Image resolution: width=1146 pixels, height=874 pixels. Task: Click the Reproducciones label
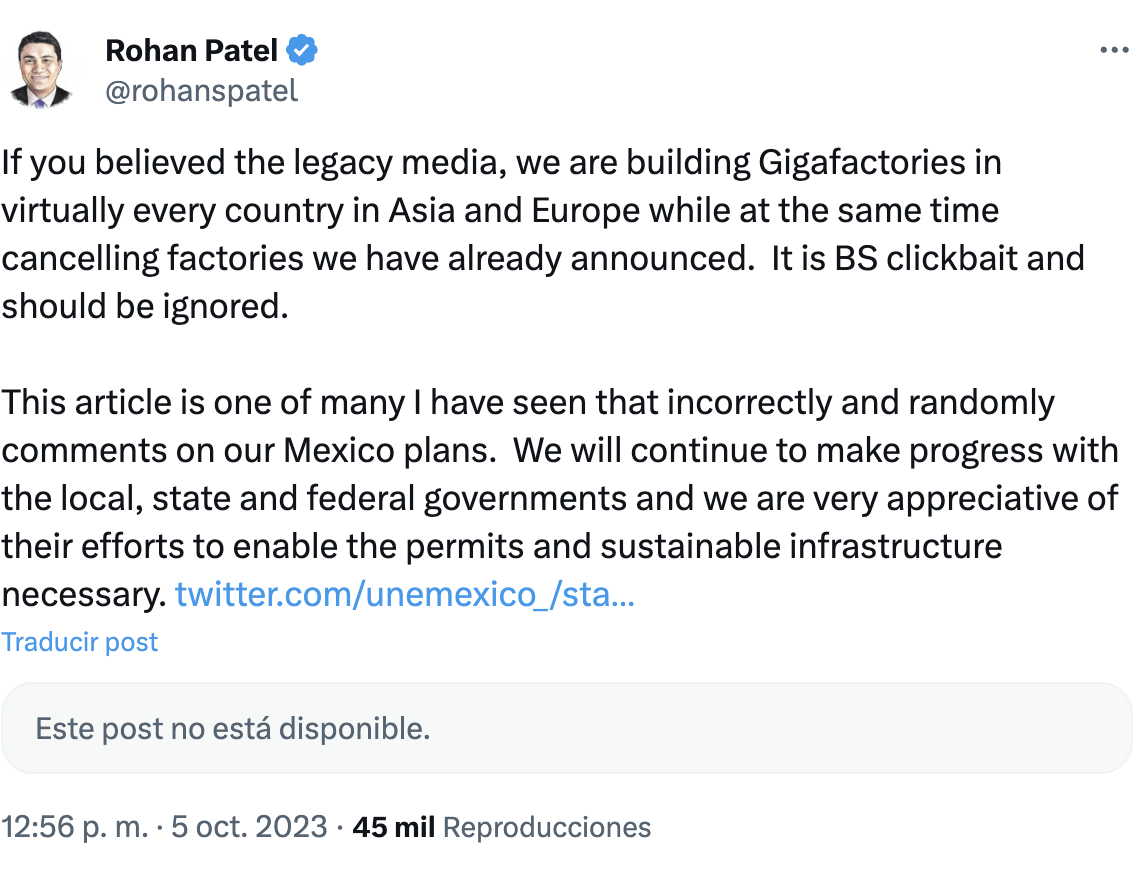[x=547, y=827]
